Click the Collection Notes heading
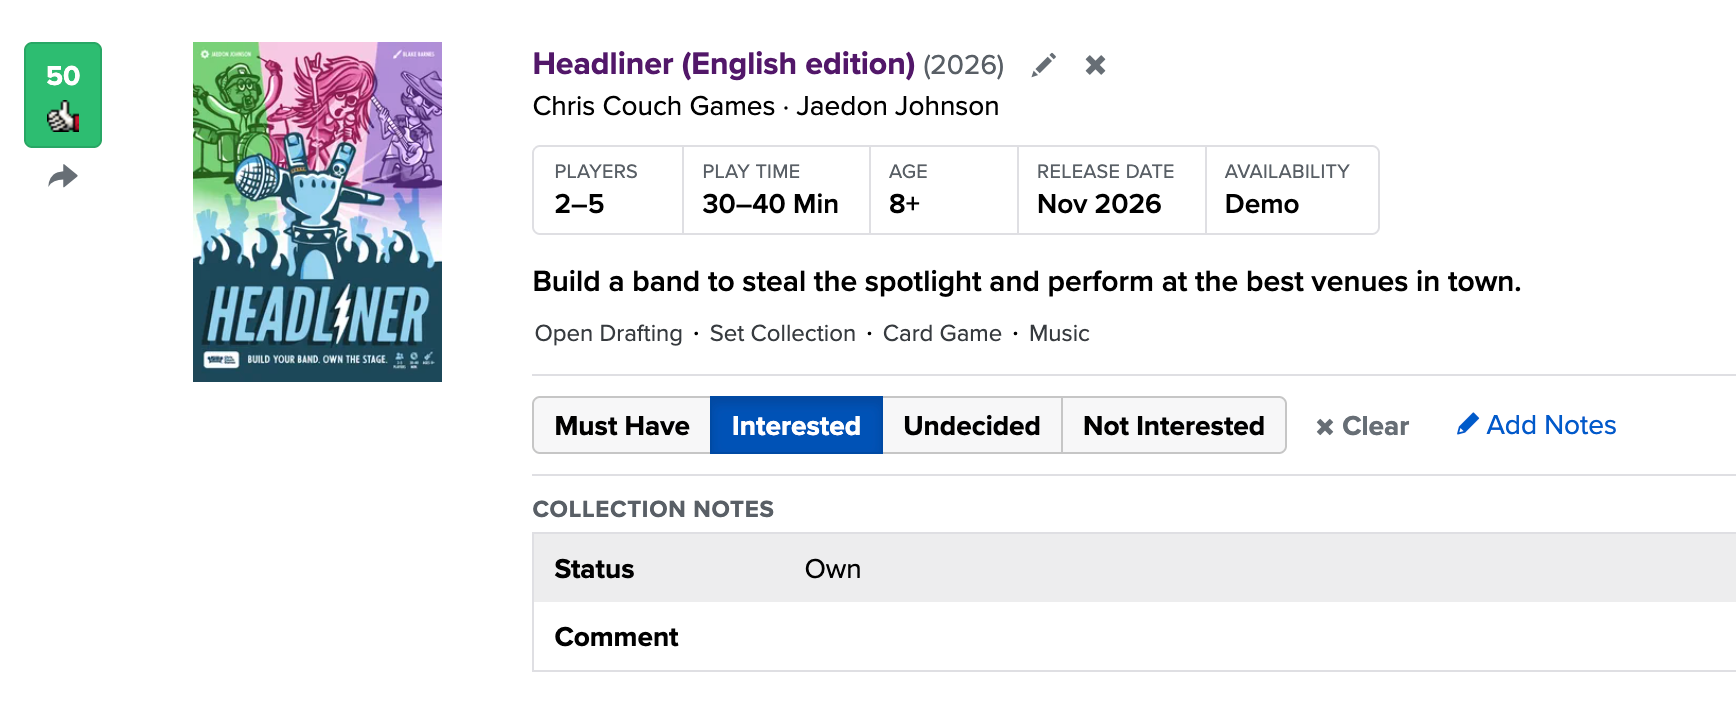The image size is (1736, 712). coord(653,509)
